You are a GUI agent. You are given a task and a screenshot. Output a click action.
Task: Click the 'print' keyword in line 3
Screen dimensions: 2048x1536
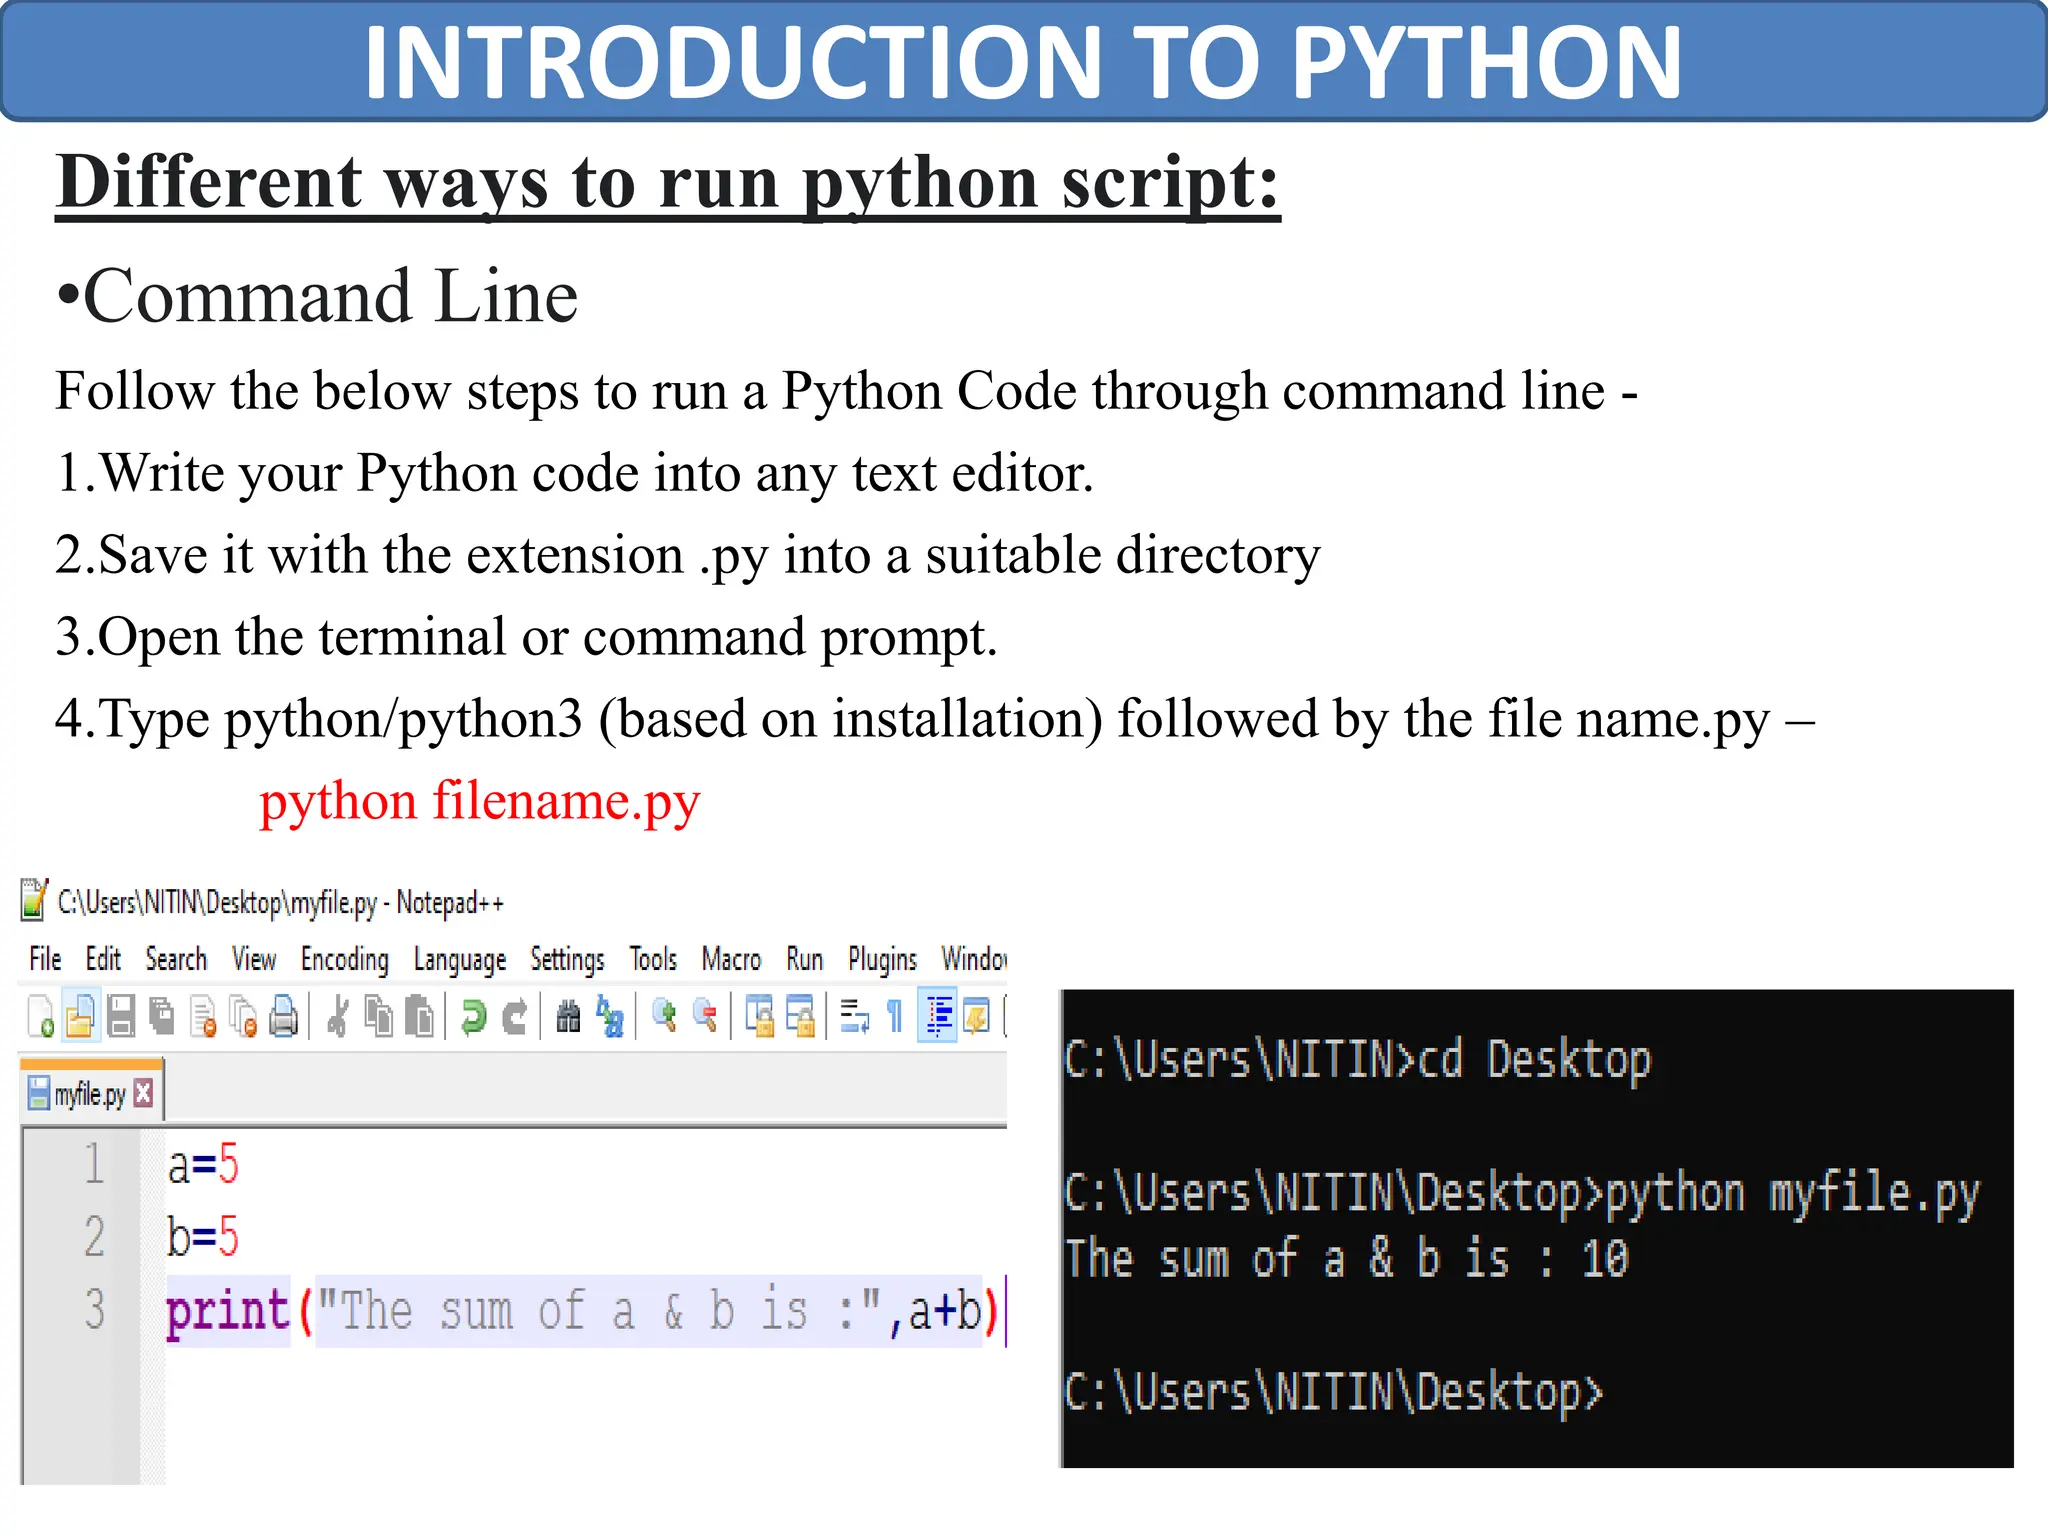(228, 1312)
